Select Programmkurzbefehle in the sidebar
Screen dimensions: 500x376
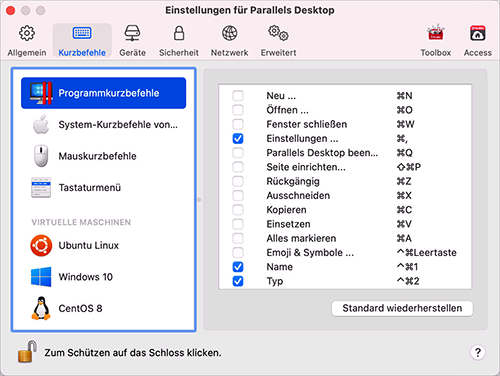(103, 93)
